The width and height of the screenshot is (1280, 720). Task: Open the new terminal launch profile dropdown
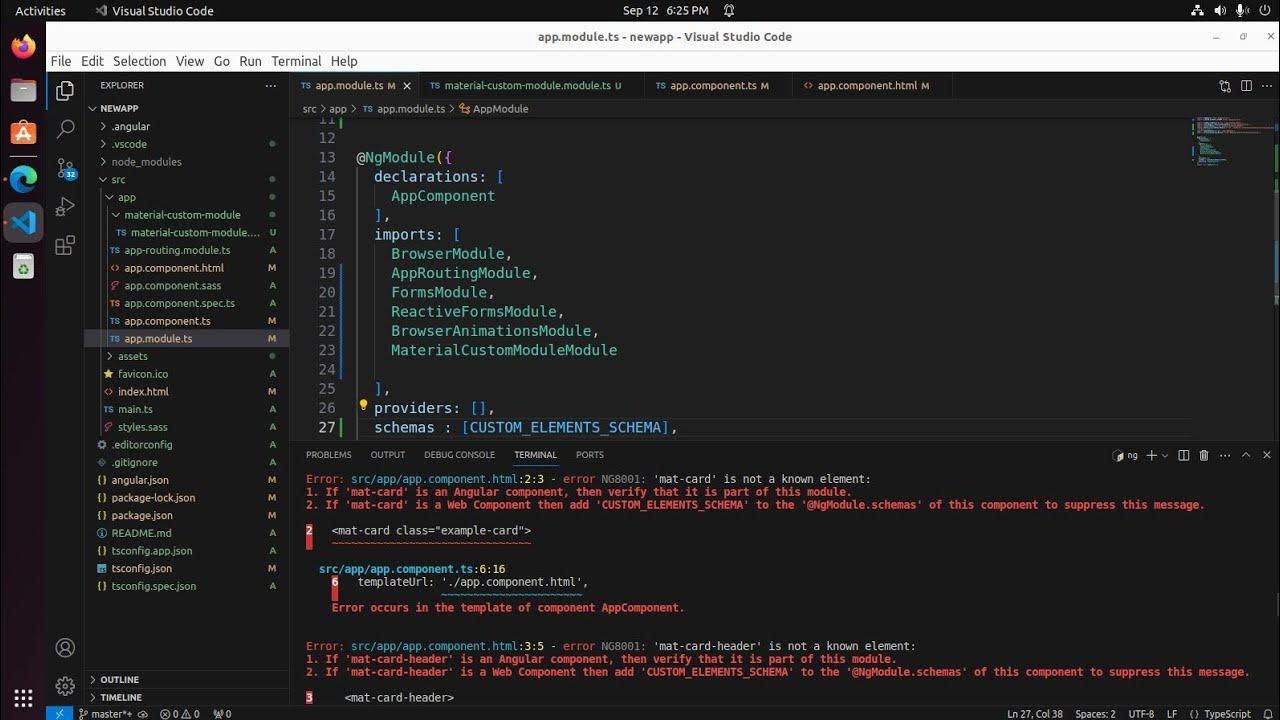pyautogui.click(x=1165, y=455)
